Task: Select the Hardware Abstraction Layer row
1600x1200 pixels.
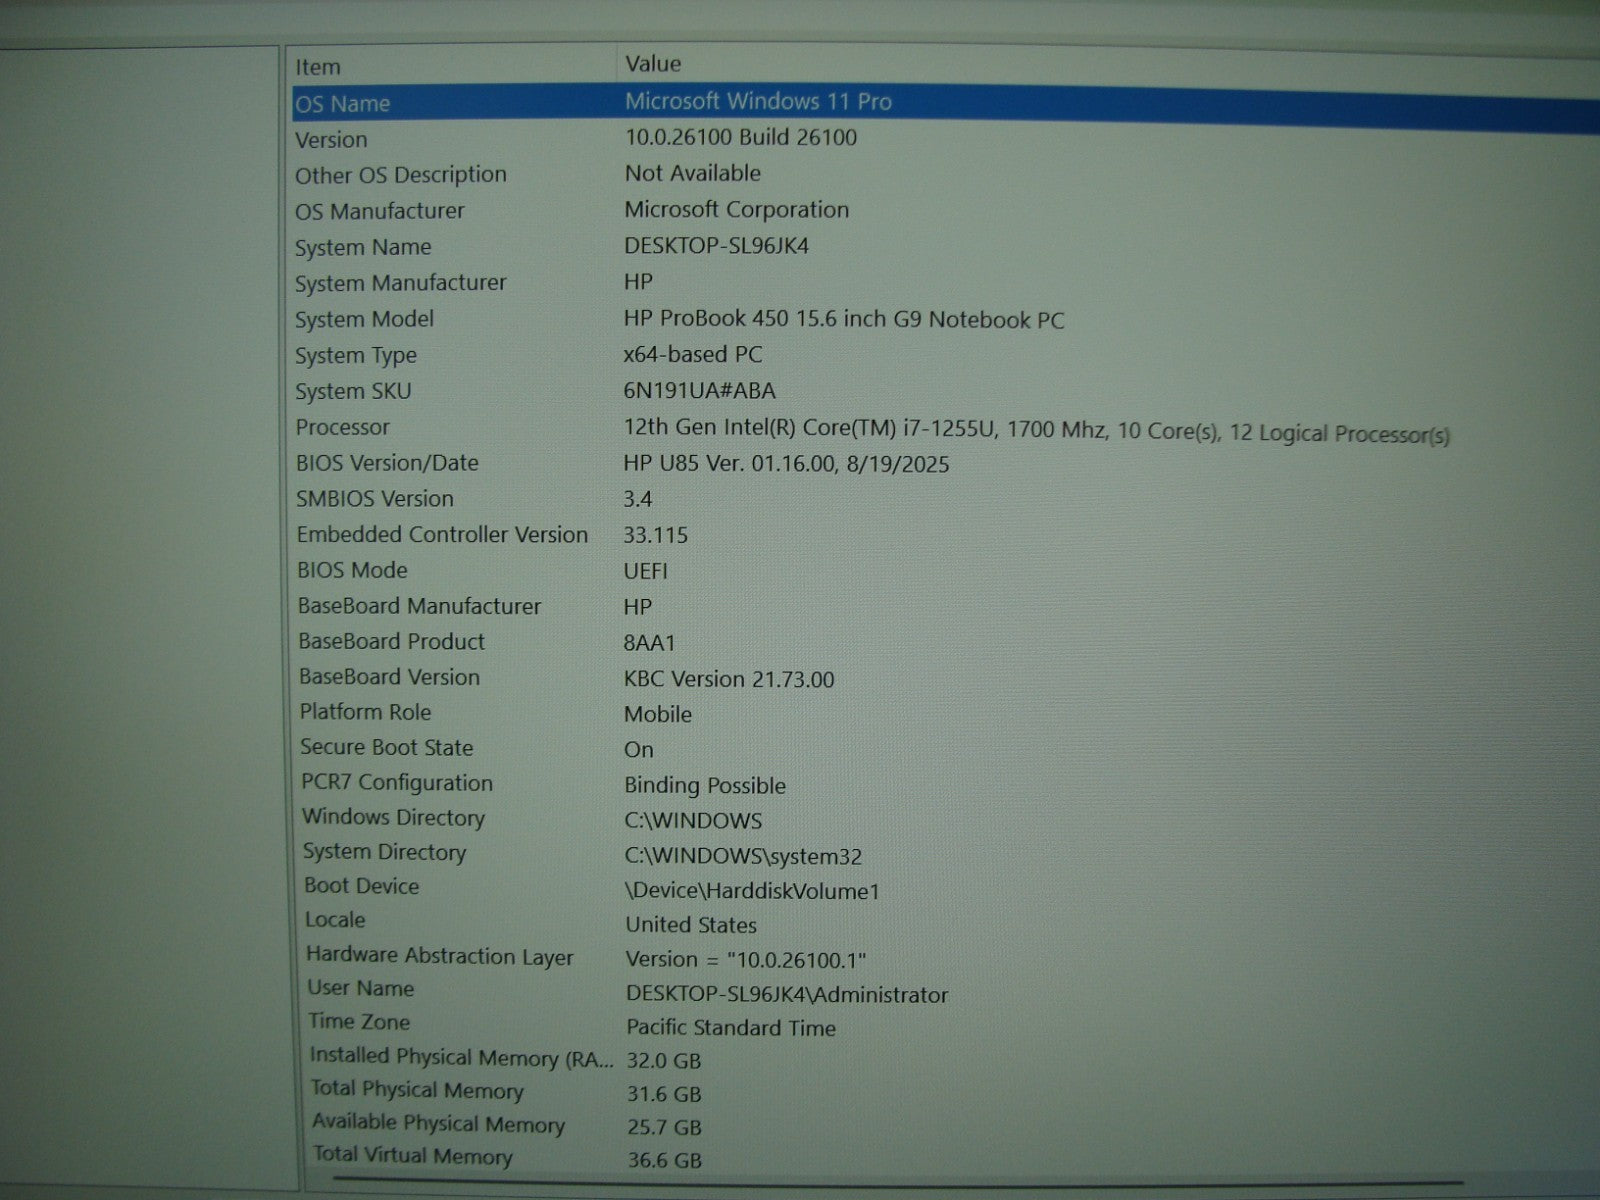Action: click(x=439, y=956)
